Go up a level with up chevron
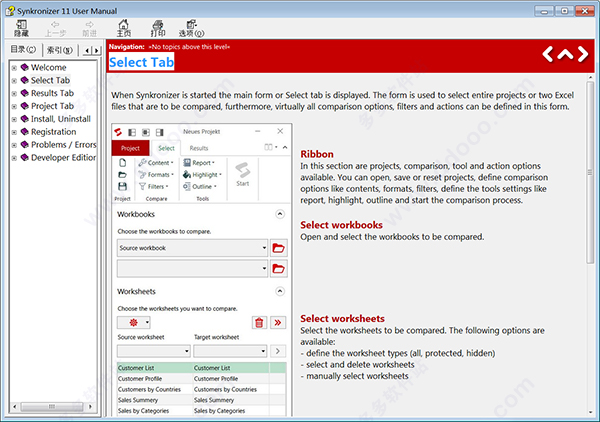The width and height of the screenshot is (600, 422). 565,54
